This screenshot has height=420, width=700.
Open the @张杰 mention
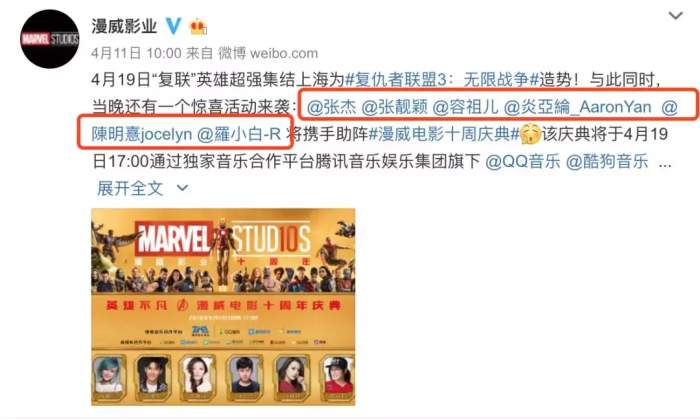[332, 107]
